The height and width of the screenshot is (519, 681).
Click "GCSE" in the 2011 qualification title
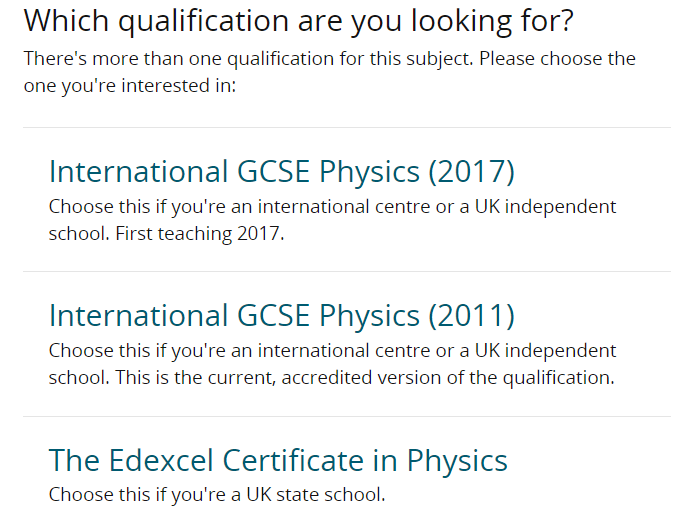tap(273, 316)
